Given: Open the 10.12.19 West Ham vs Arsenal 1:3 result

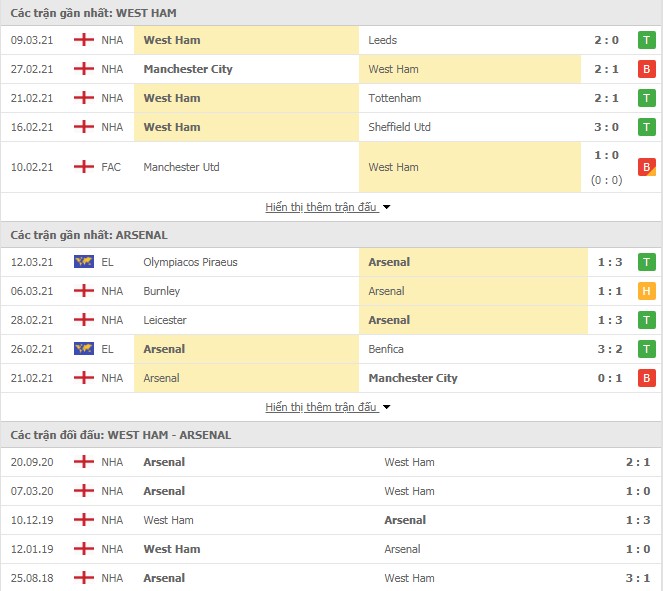Looking at the screenshot, I should pyautogui.click(x=332, y=520).
